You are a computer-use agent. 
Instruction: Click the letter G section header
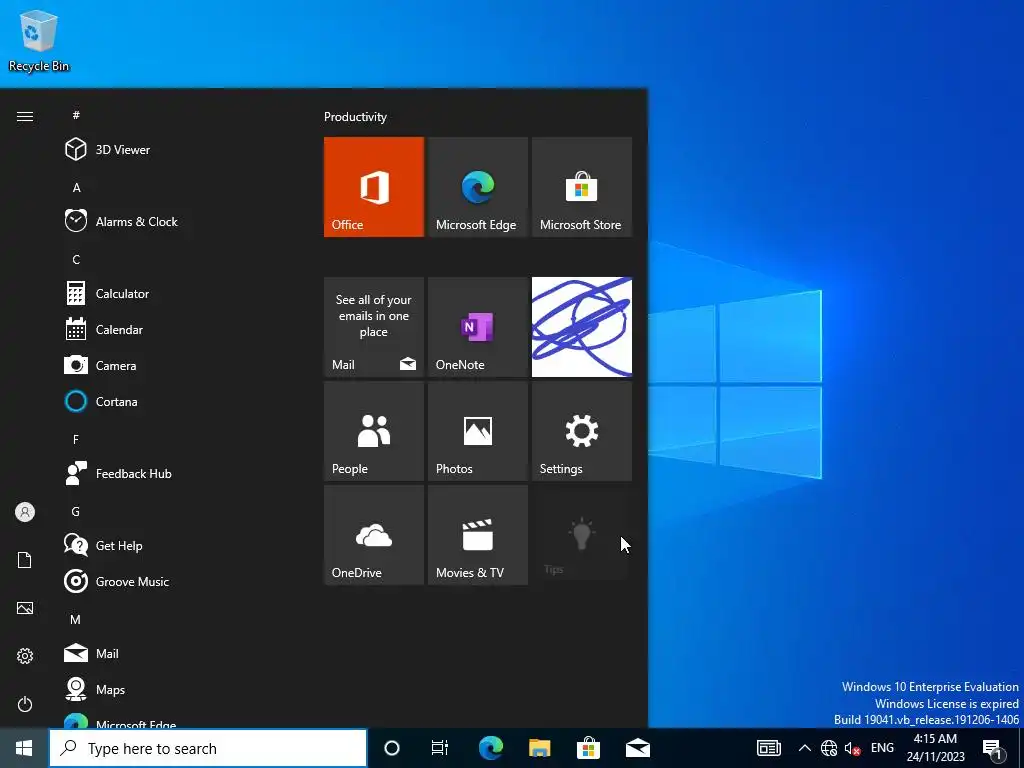coord(76,511)
